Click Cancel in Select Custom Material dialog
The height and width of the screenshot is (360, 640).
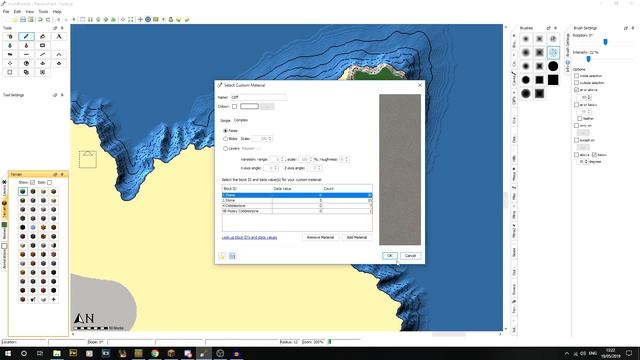[410, 256]
